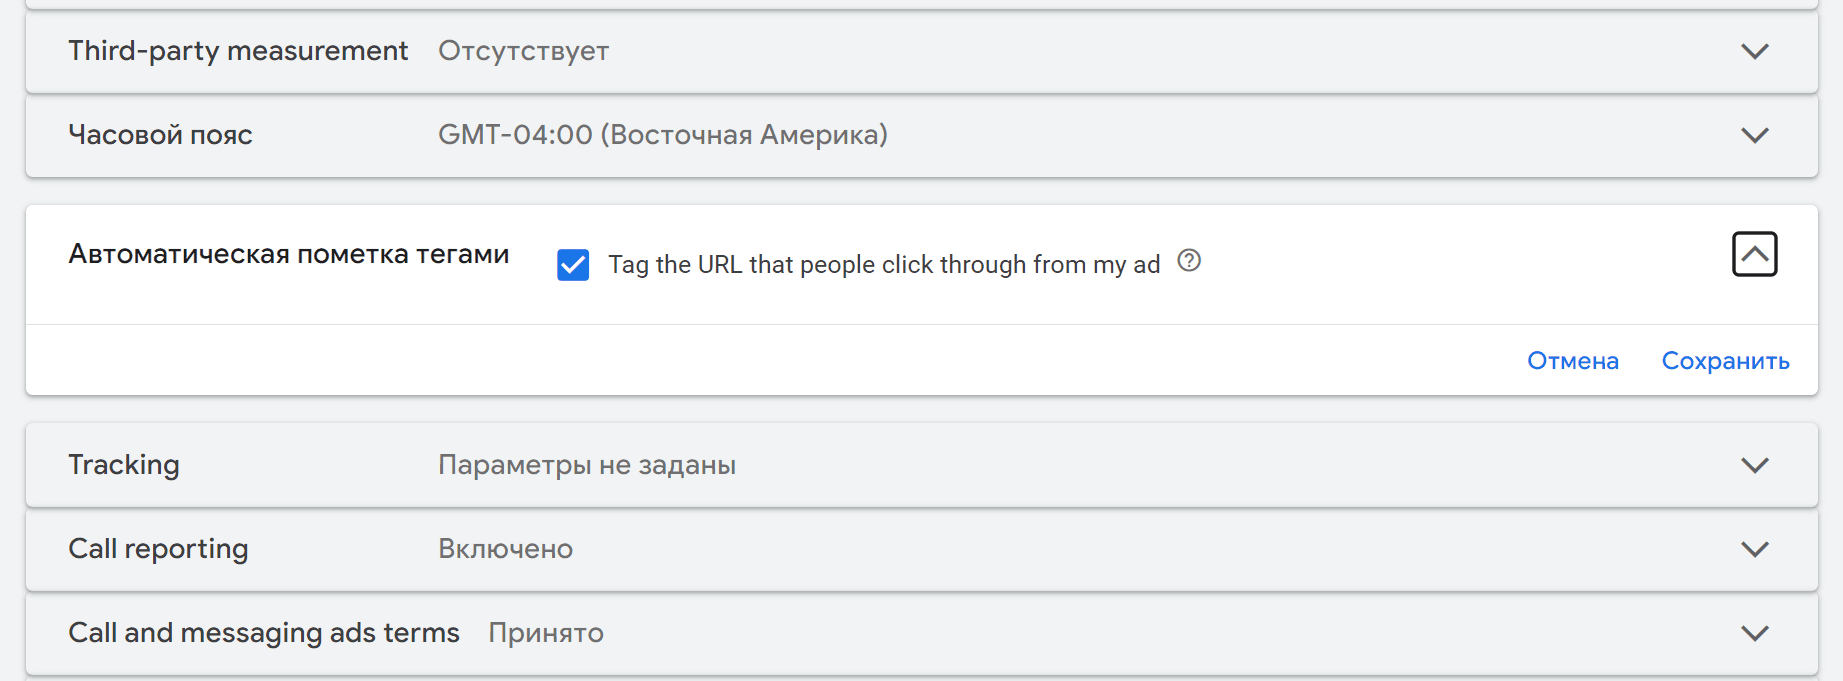Image resolution: width=1843 pixels, height=681 pixels.
Task: Click the Включено status text
Action: (505, 549)
